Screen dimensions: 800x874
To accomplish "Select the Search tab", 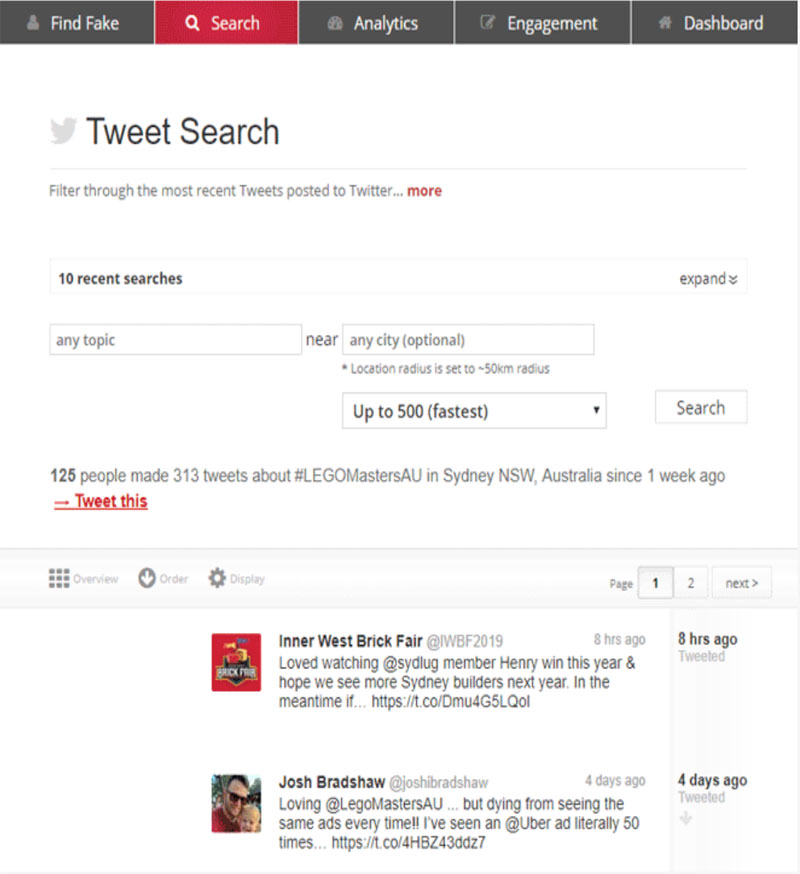I will click(226, 22).
